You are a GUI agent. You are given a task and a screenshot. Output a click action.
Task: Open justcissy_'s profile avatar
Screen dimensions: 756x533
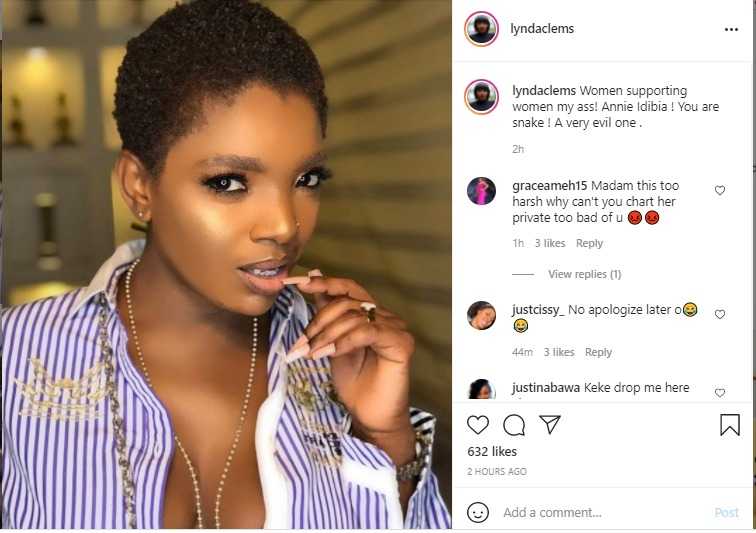tap(481, 315)
